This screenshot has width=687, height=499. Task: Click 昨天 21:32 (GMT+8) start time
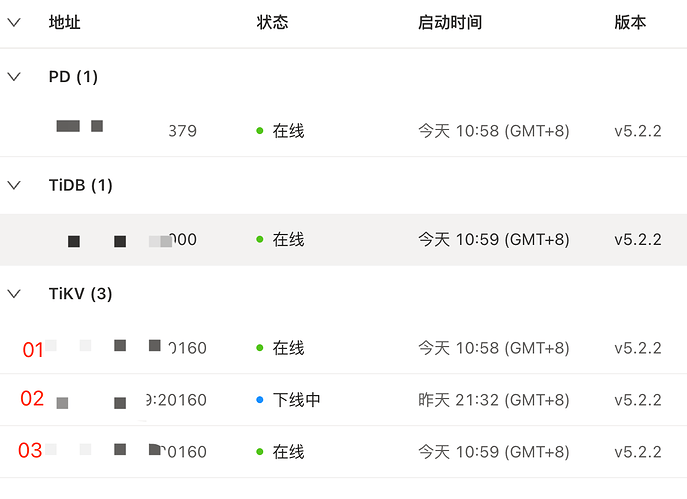[x=493, y=401]
